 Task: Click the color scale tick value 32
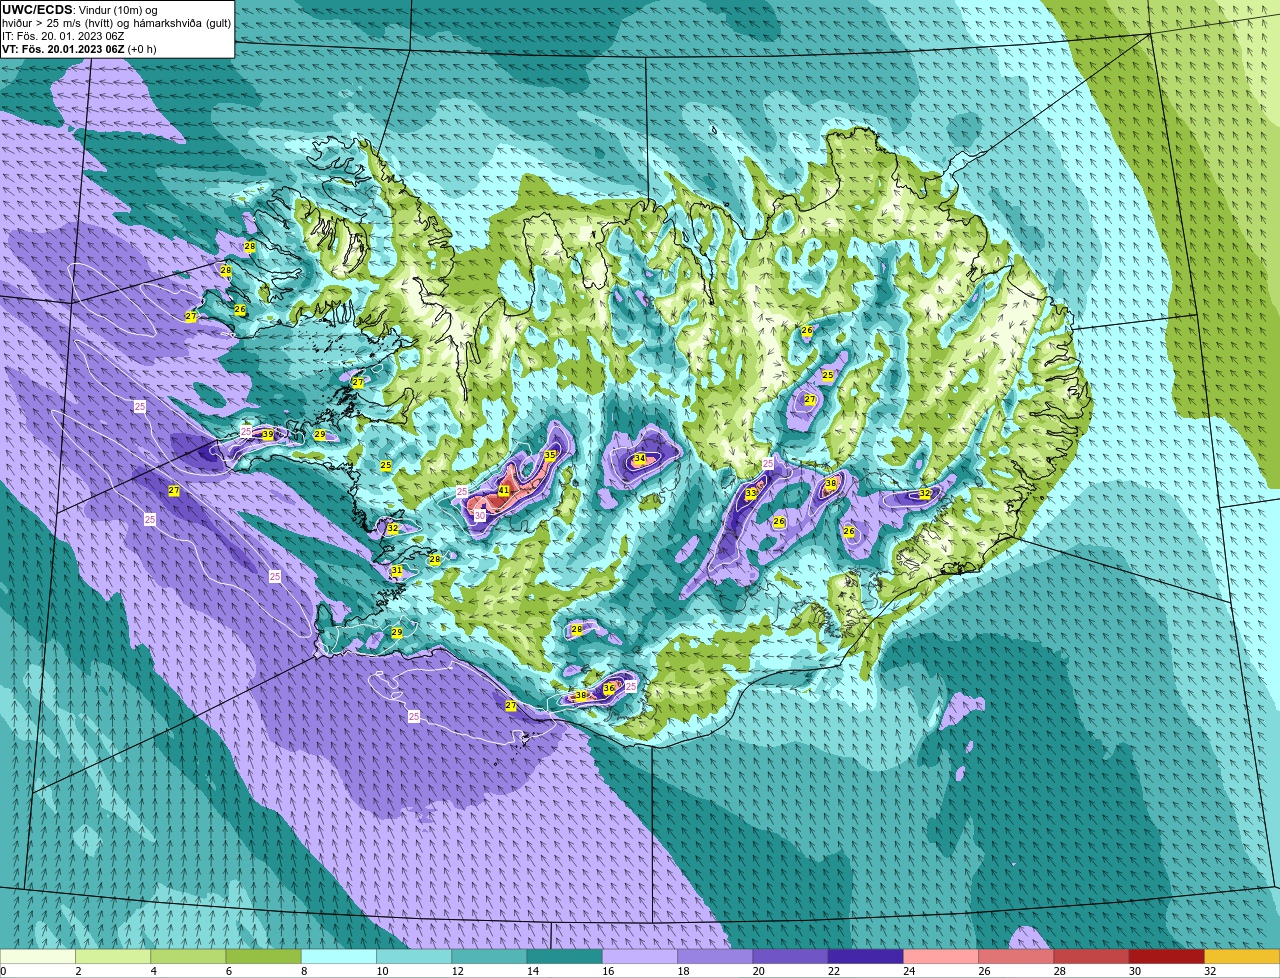[x=1210, y=971]
